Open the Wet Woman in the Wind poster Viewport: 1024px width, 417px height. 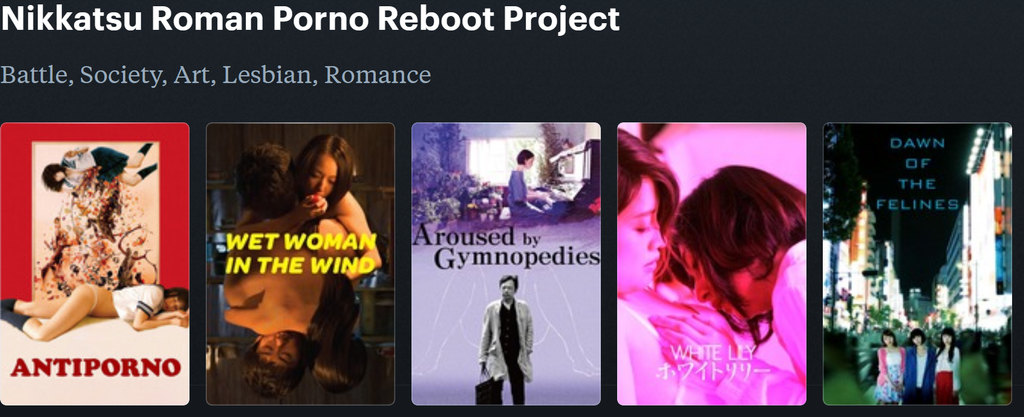(300, 264)
